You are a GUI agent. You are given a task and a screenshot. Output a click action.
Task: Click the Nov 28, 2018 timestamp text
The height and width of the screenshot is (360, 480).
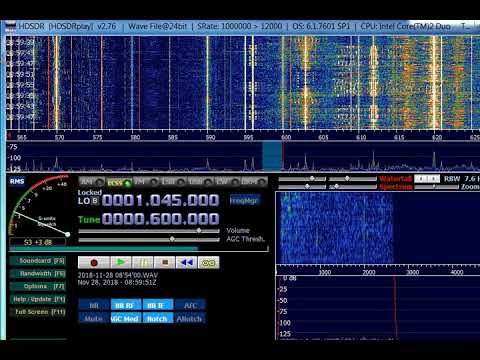tap(117, 283)
